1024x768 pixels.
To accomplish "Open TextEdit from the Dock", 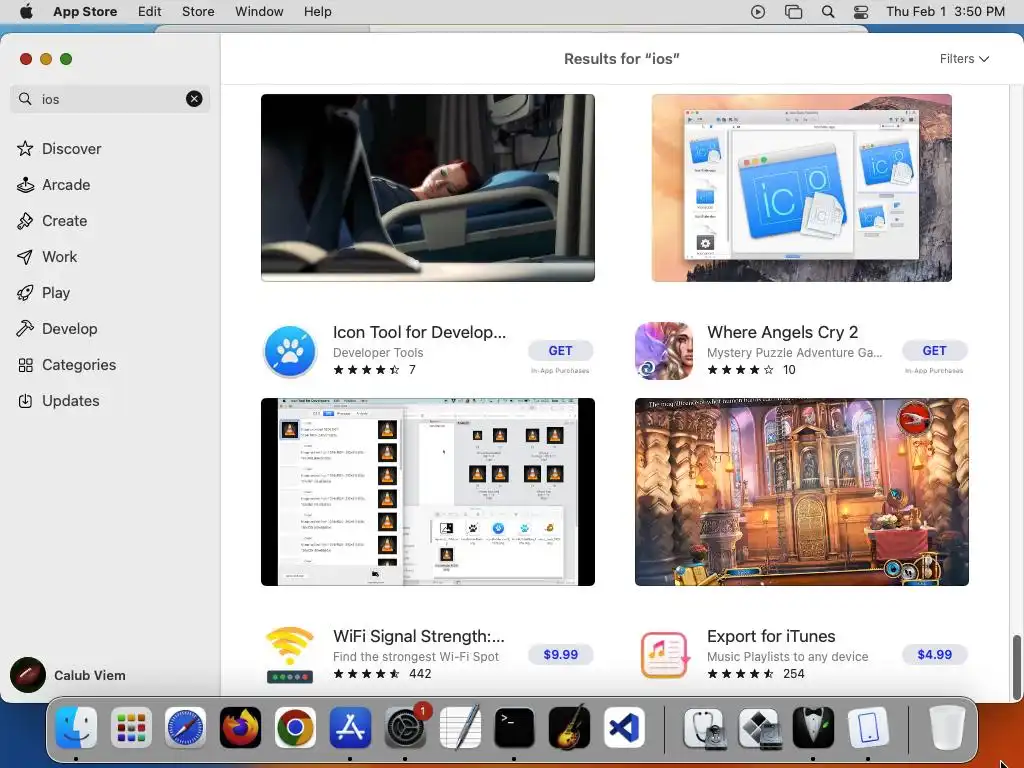I will [460, 728].
